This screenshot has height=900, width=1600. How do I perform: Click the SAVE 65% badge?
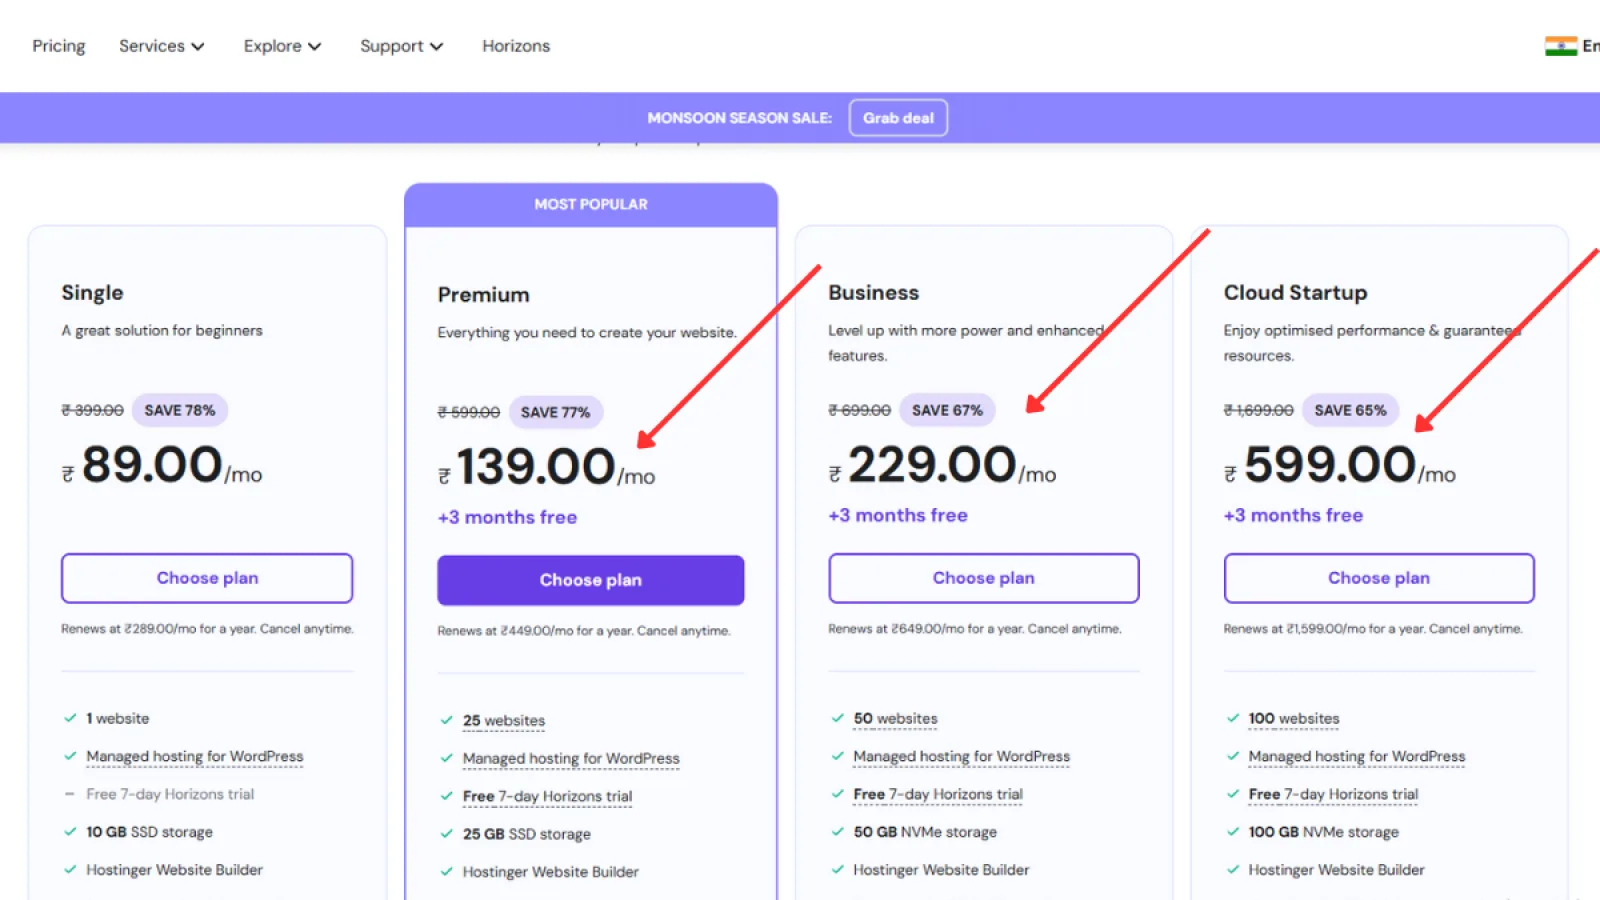point(1350,410)
